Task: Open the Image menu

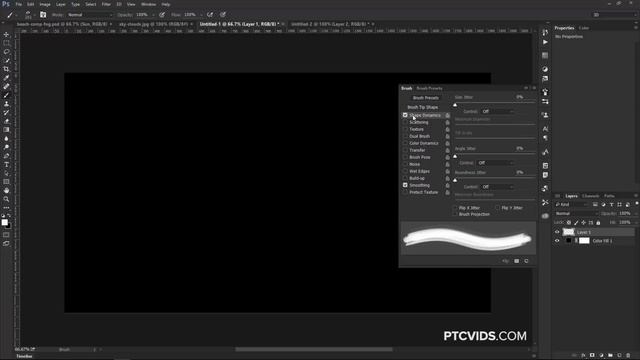Action: click(45, 4)
